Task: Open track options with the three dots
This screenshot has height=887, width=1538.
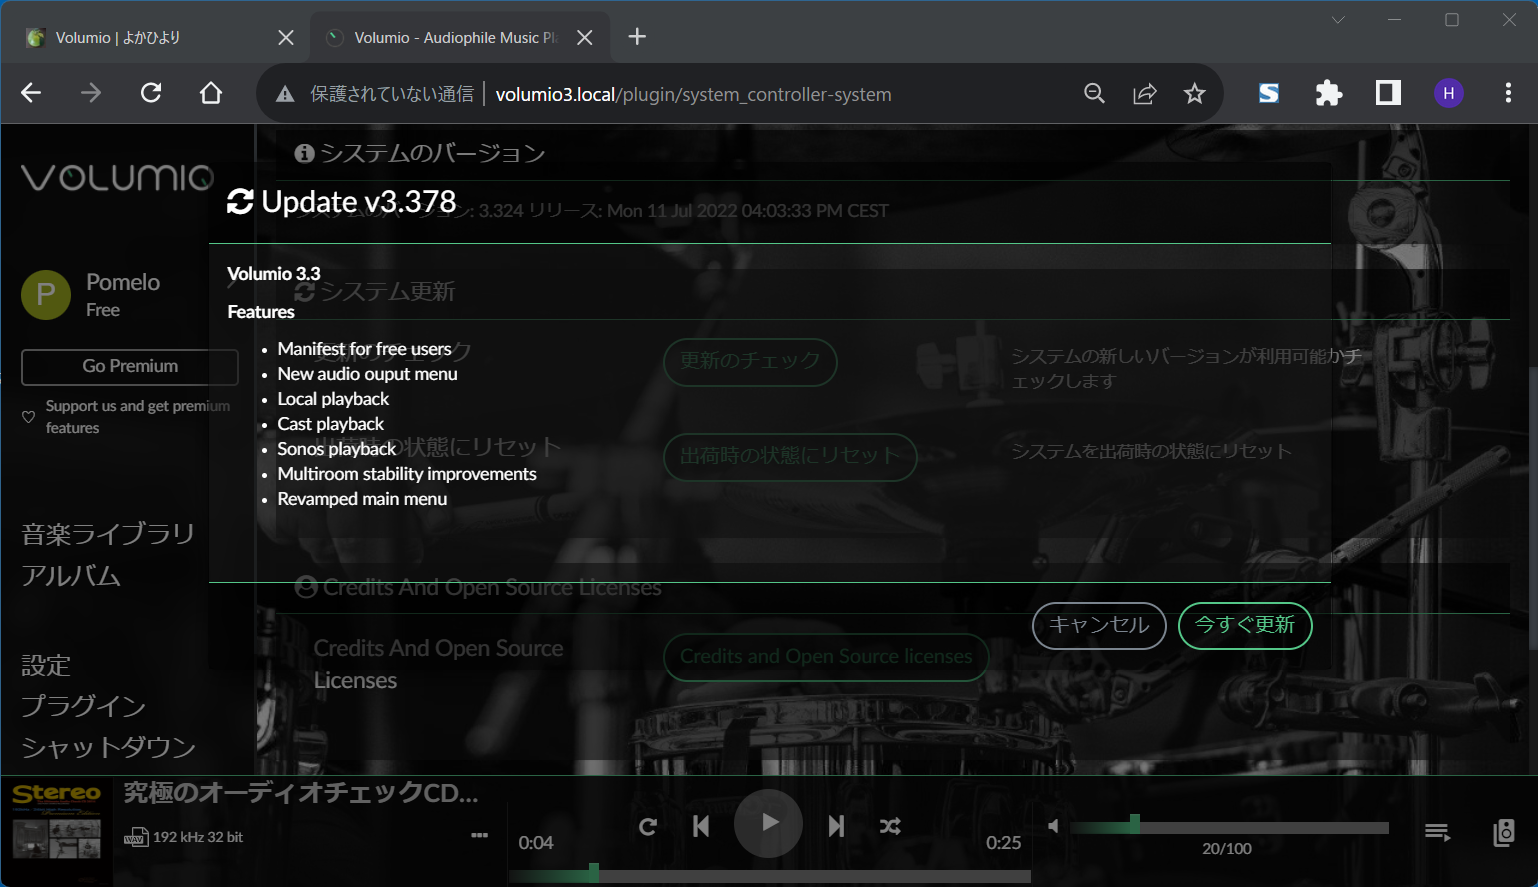Action: coord(479,835)
